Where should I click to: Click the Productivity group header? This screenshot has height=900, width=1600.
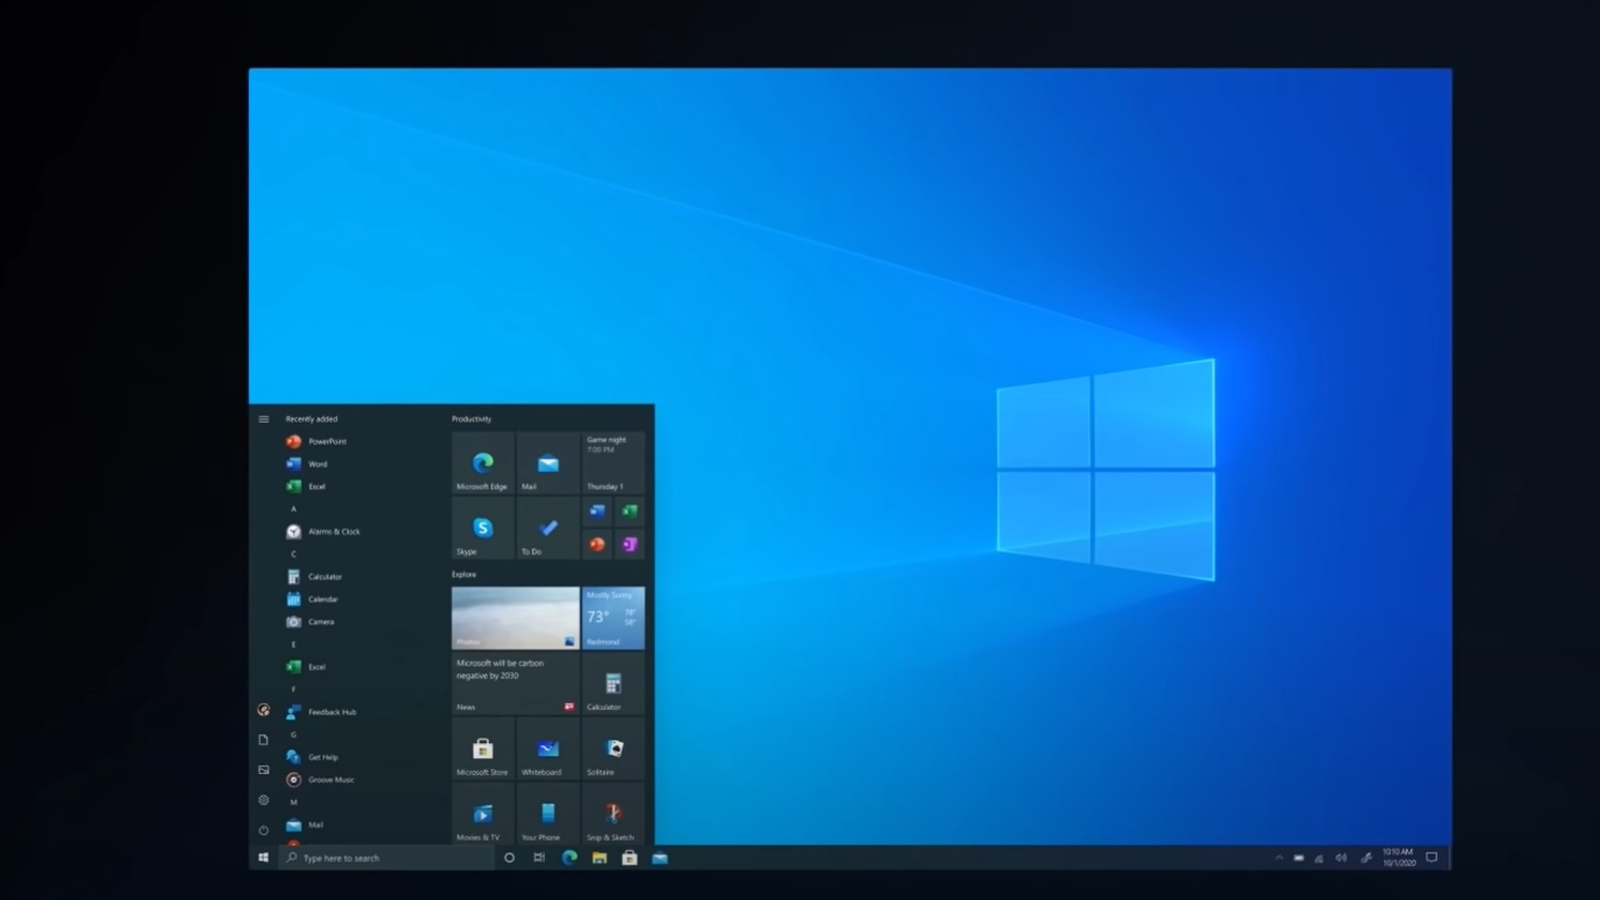(x=471, y=419)
